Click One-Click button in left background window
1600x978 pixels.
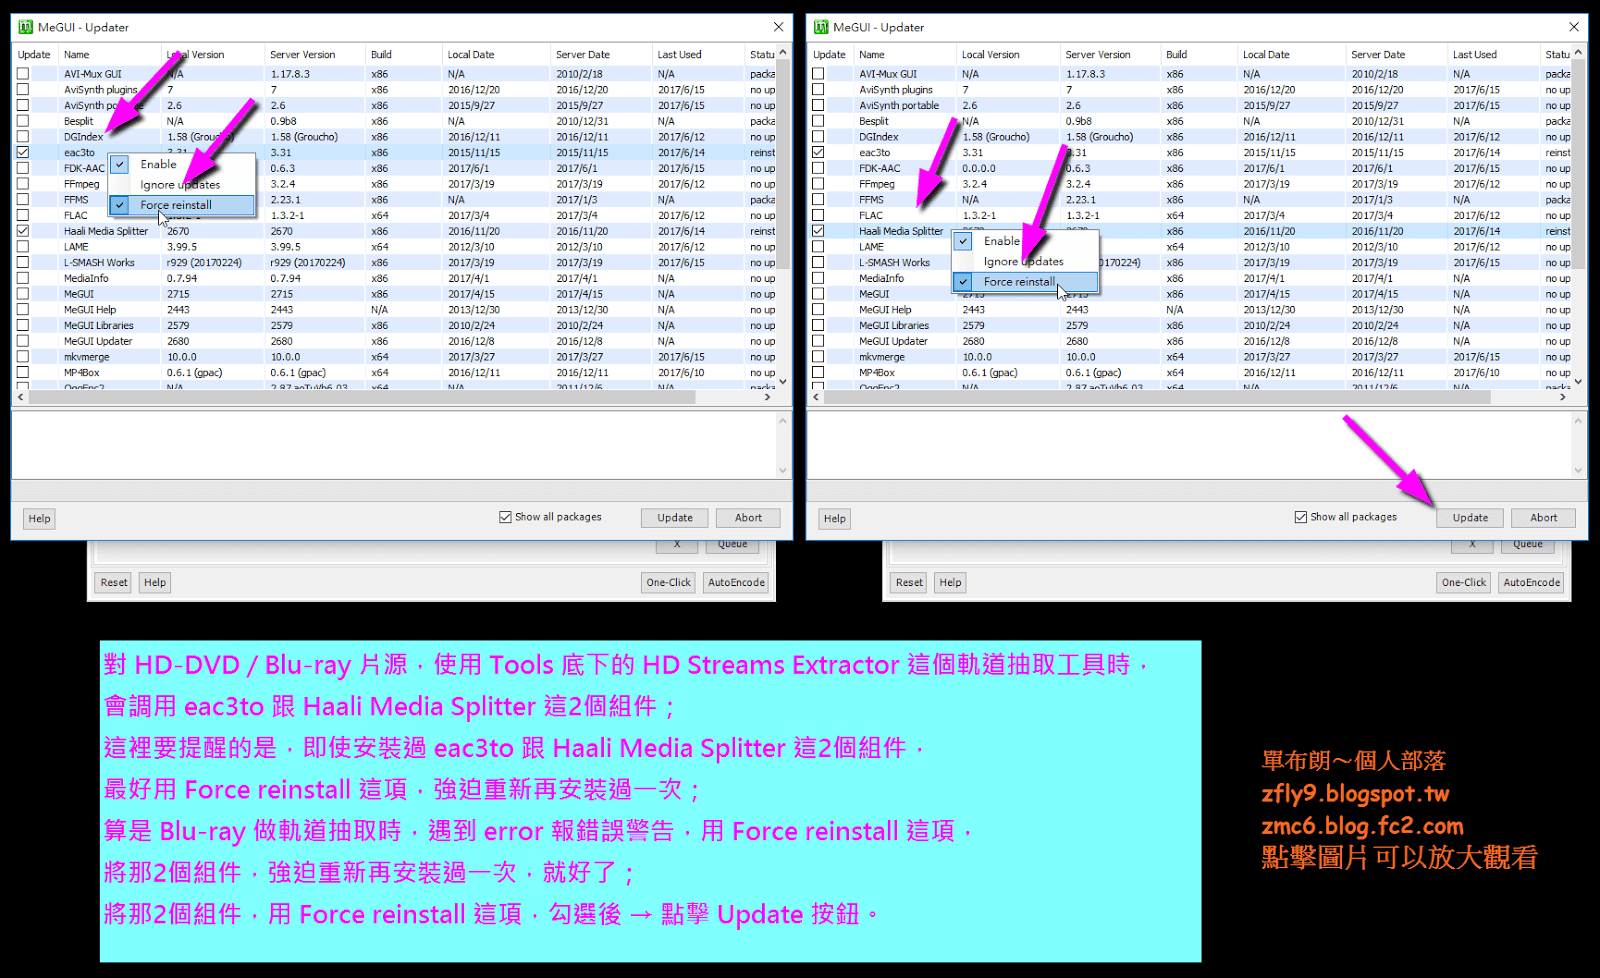tap(669, 582)
